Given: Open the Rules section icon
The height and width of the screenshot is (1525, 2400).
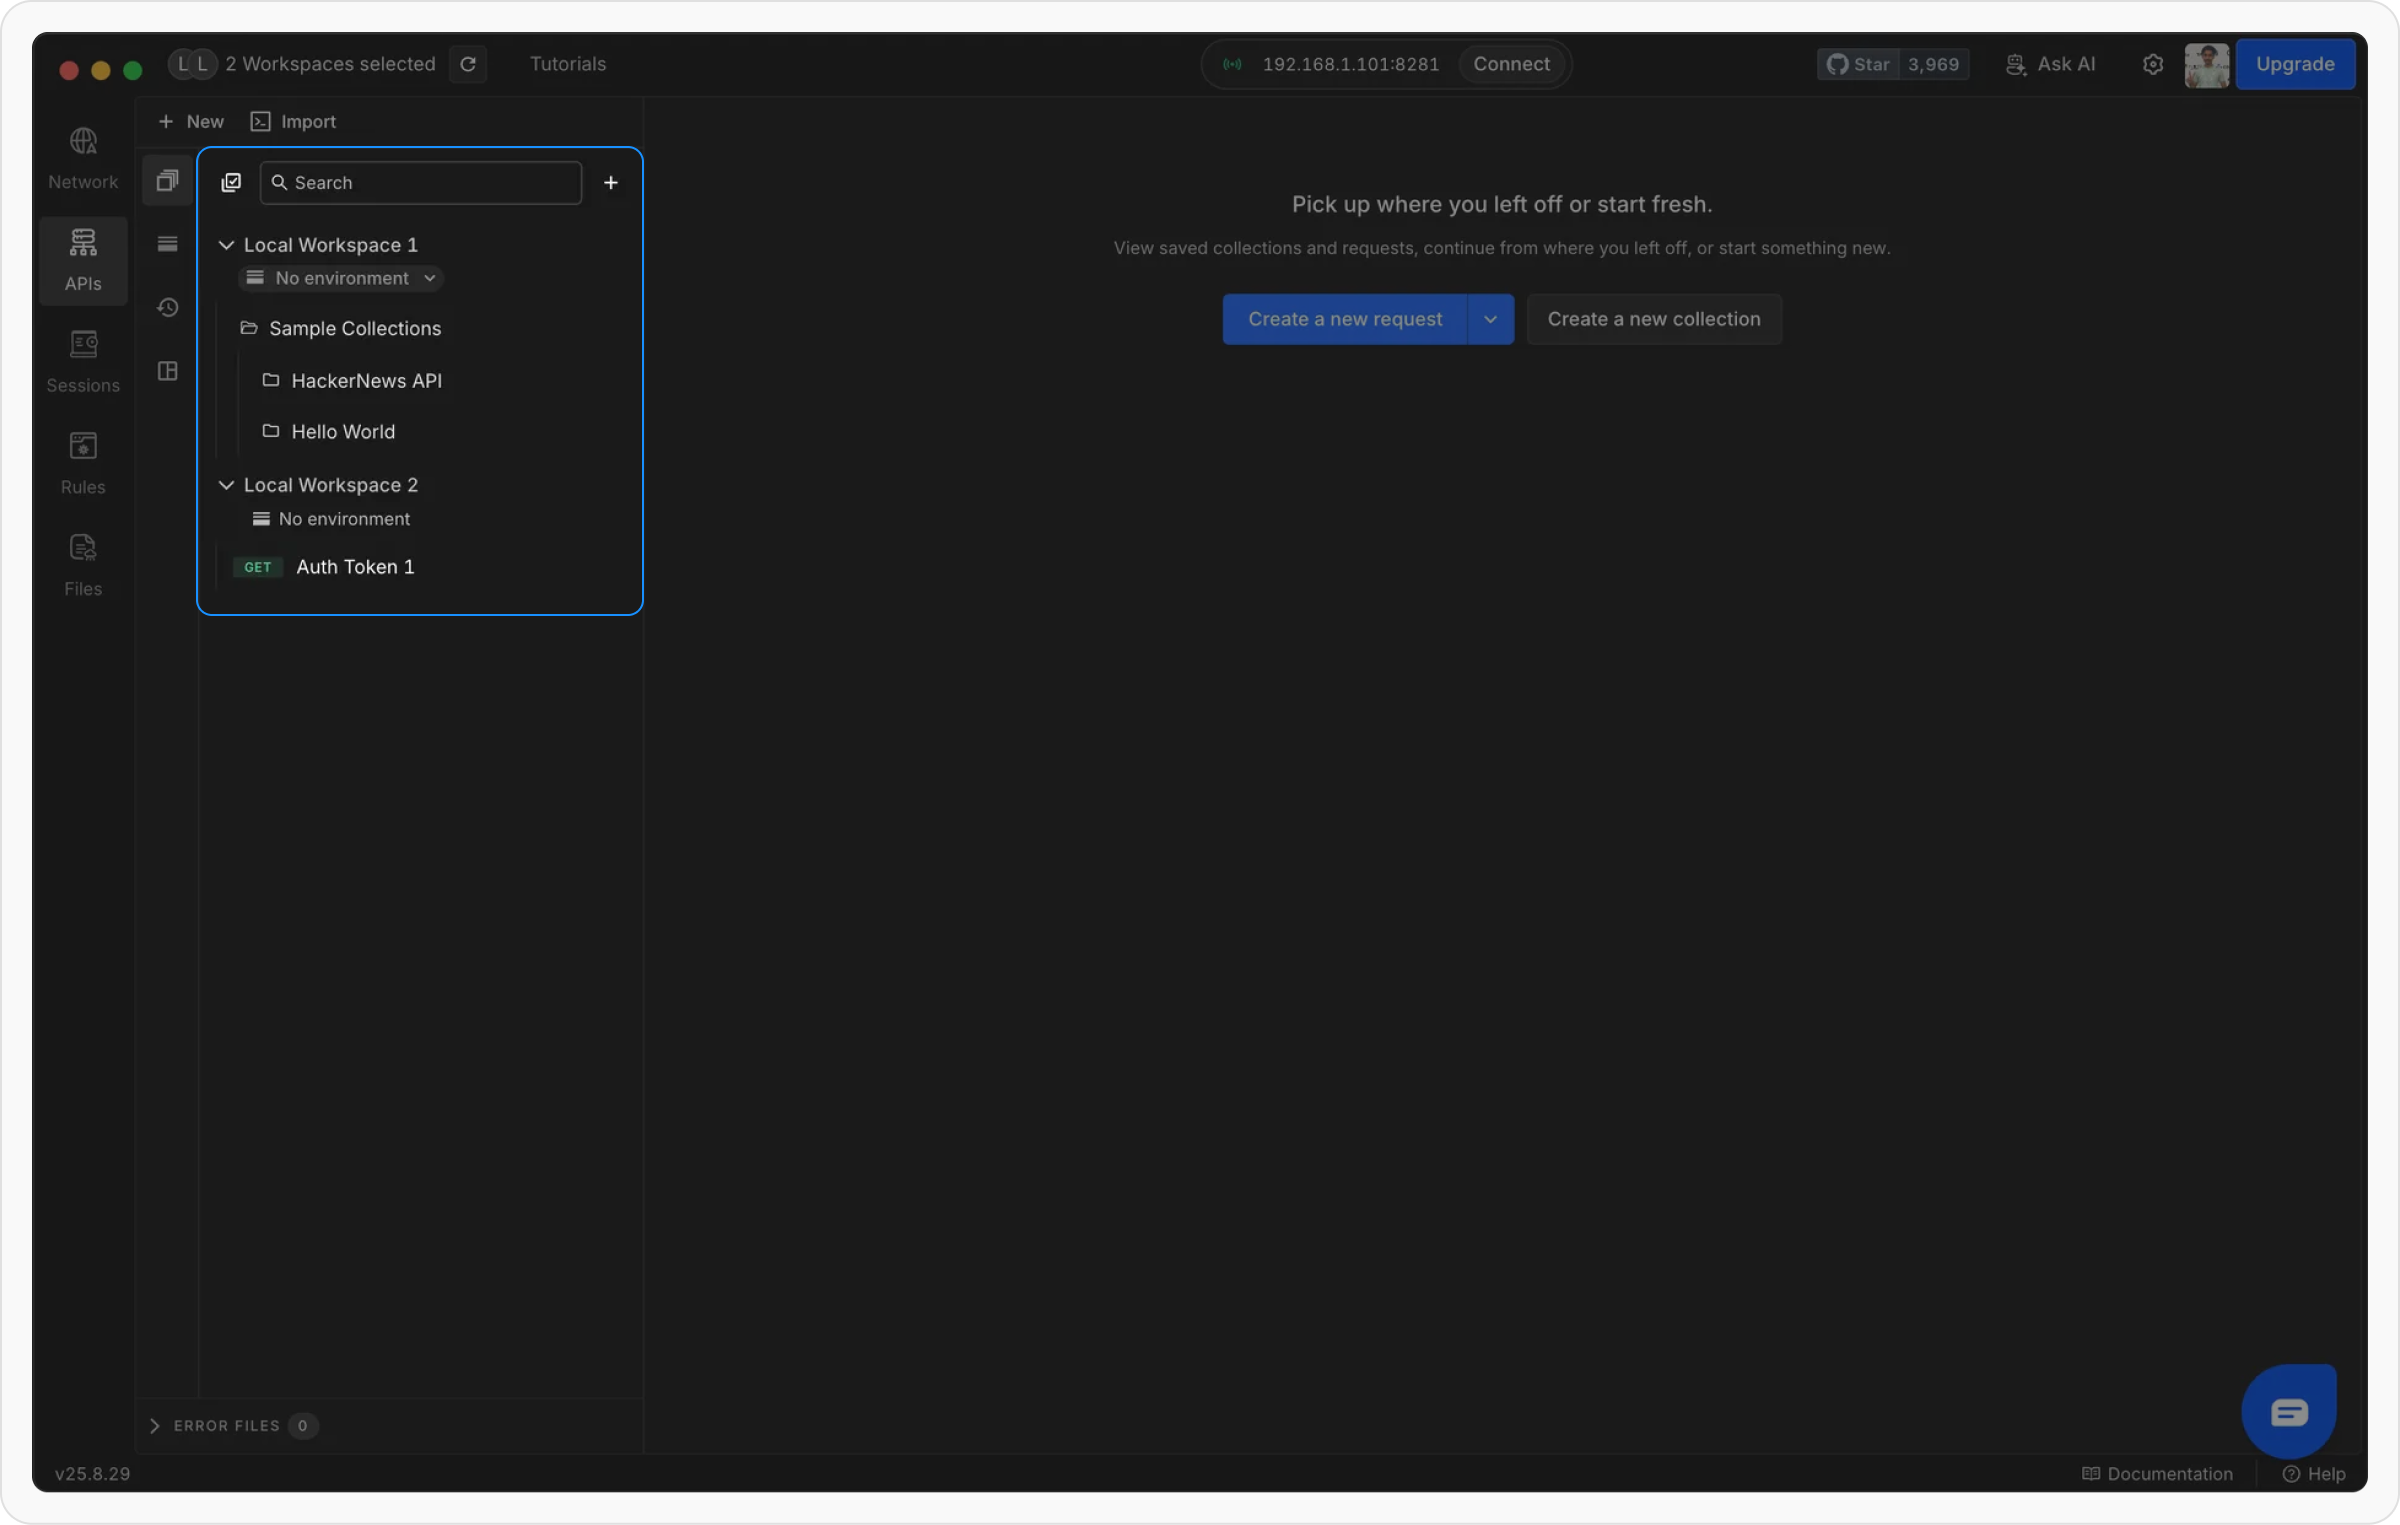Looking at the screenshot, I should 83,446.
